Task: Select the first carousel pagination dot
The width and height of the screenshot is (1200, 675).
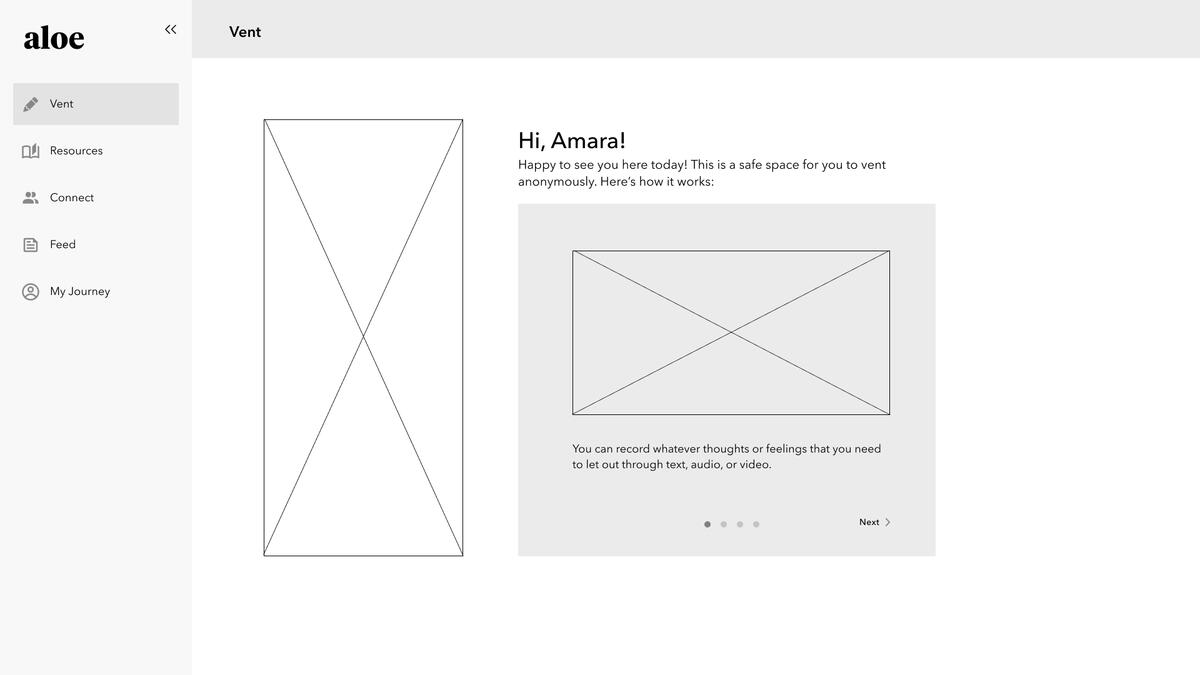Action: [x=707, y=524]
